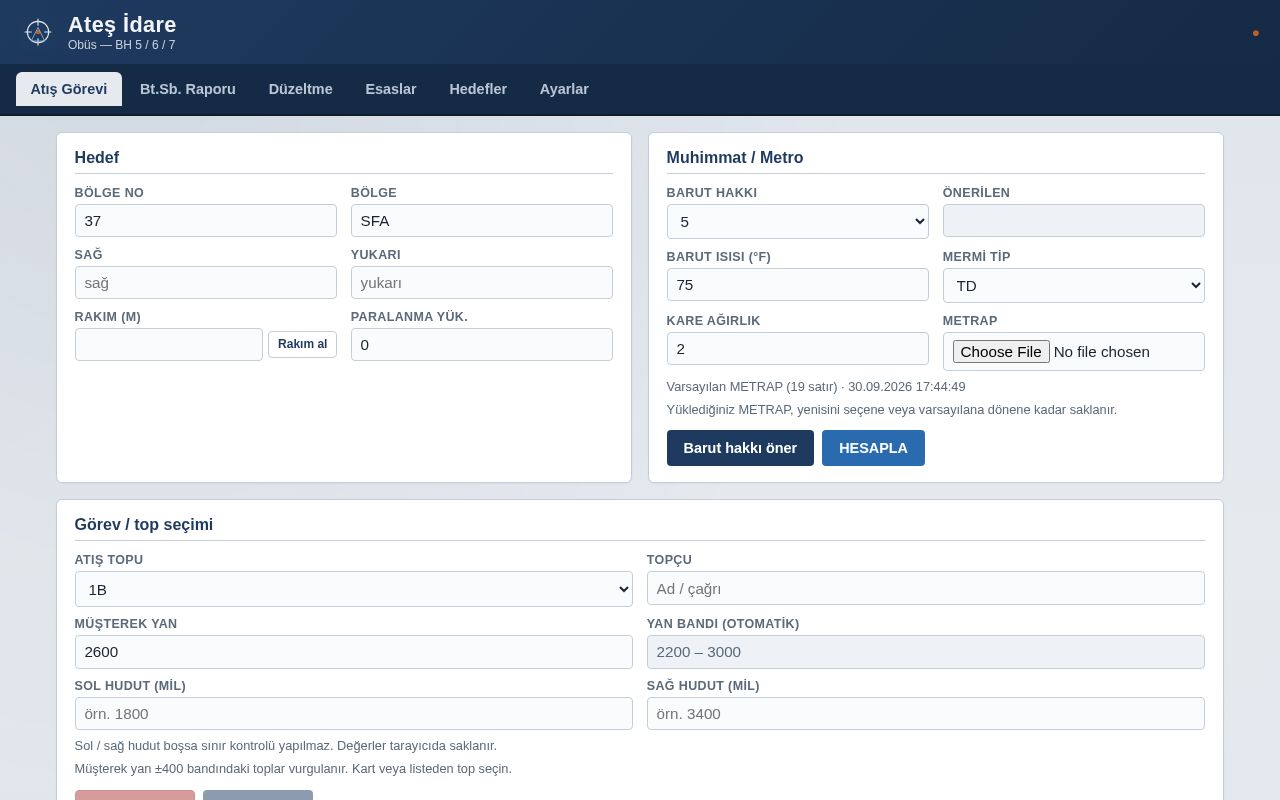This screenshot has width=1280, height=800.
Task: Click the Barut hakkı öner button
Action: 740,448
